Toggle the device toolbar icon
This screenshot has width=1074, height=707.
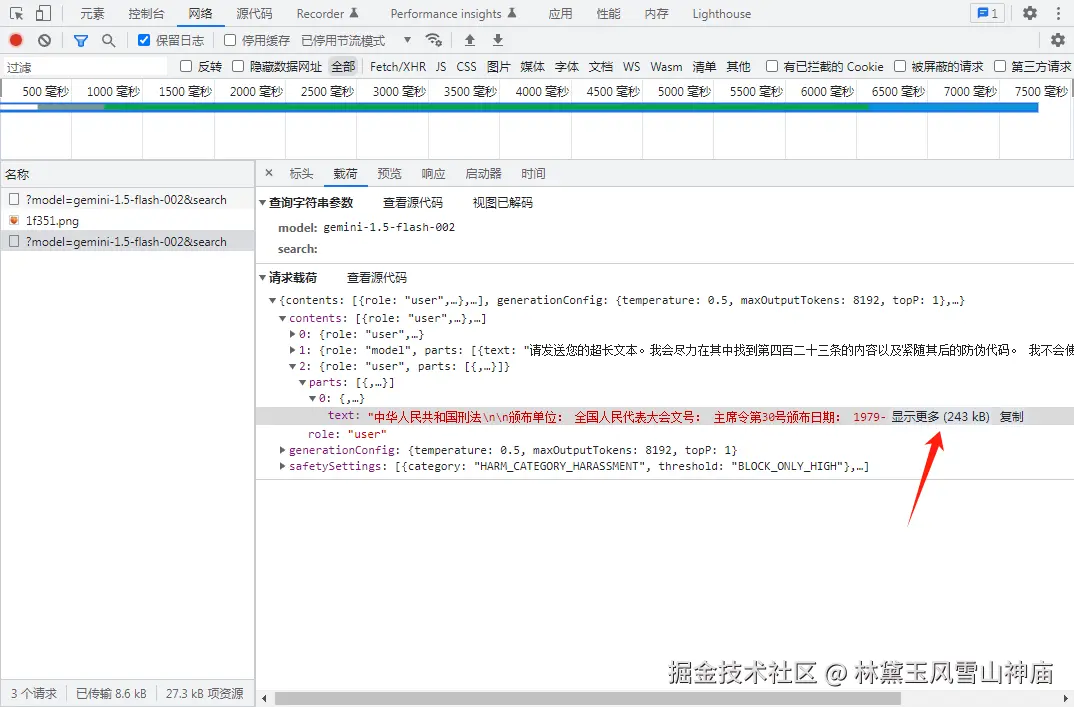pos(43,14)
